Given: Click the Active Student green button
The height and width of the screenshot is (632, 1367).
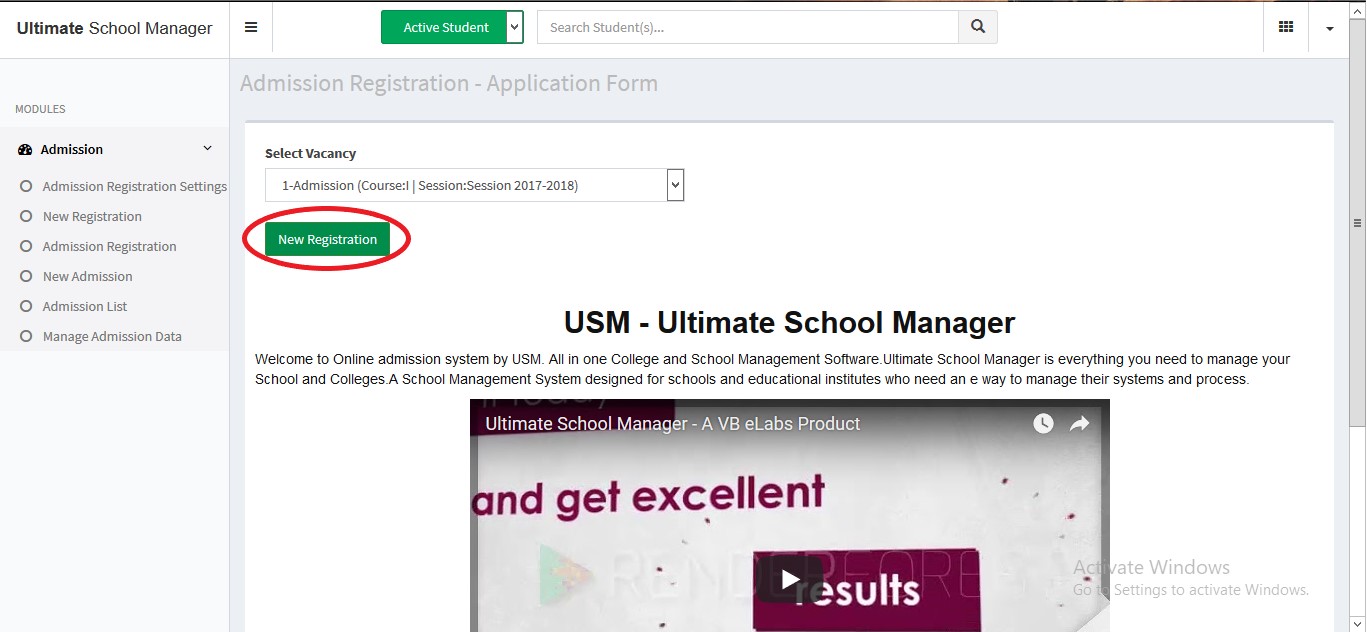Looking at the screenshot, I should click(445, 27).
